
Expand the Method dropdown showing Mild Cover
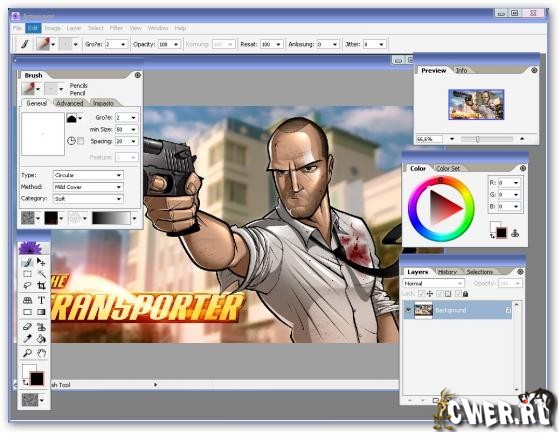pos(88,187)
